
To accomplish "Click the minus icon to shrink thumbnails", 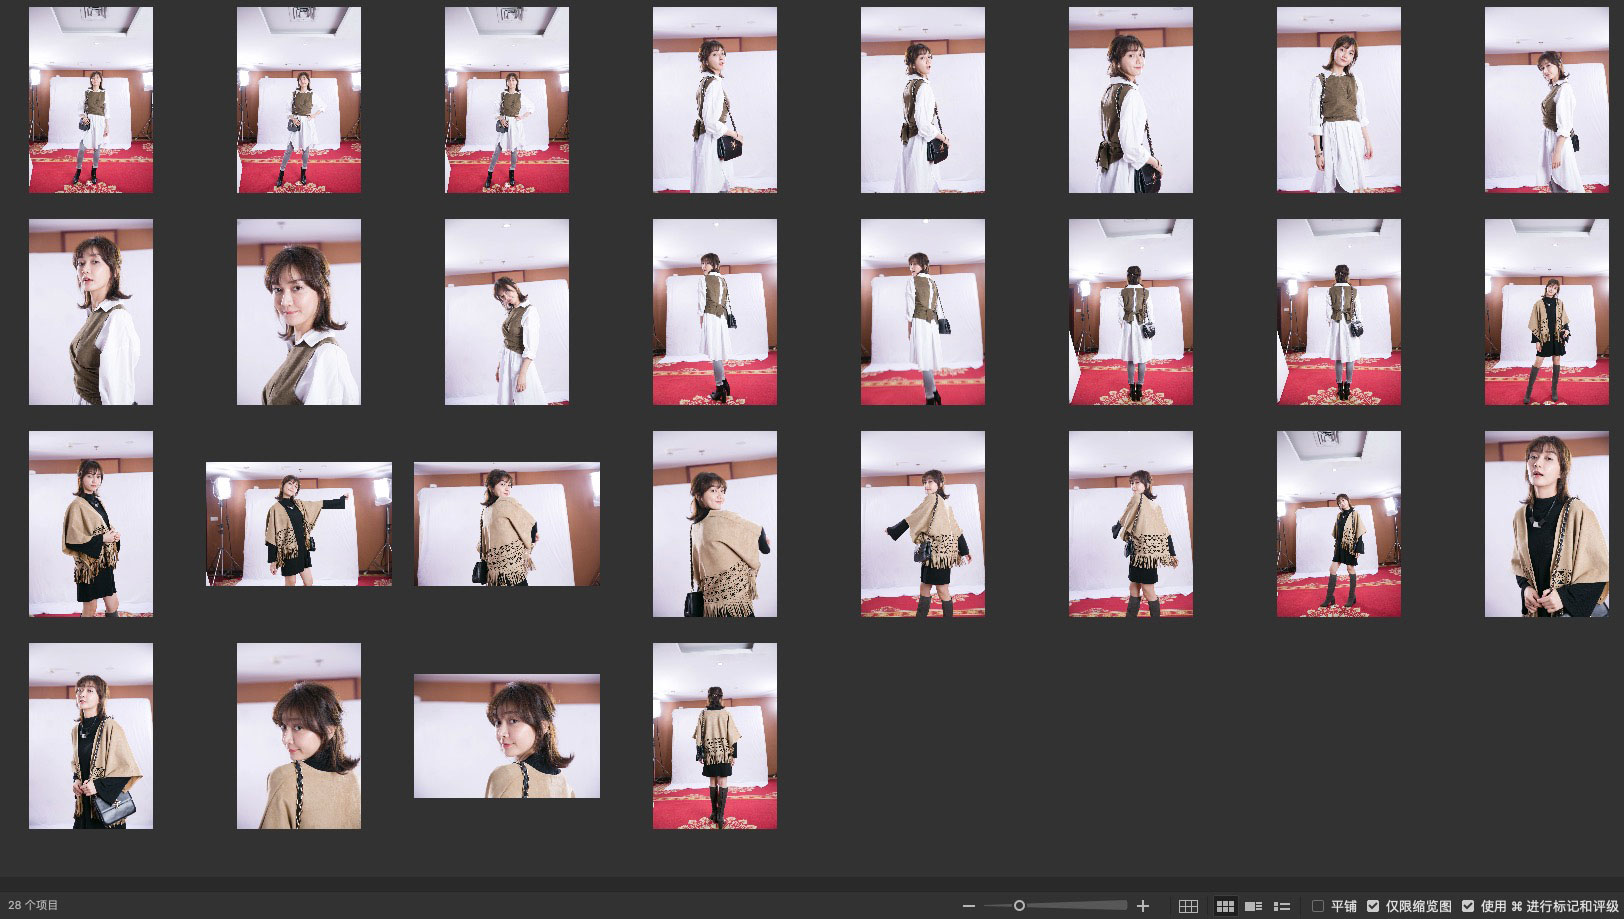I will tap(968, 906).
